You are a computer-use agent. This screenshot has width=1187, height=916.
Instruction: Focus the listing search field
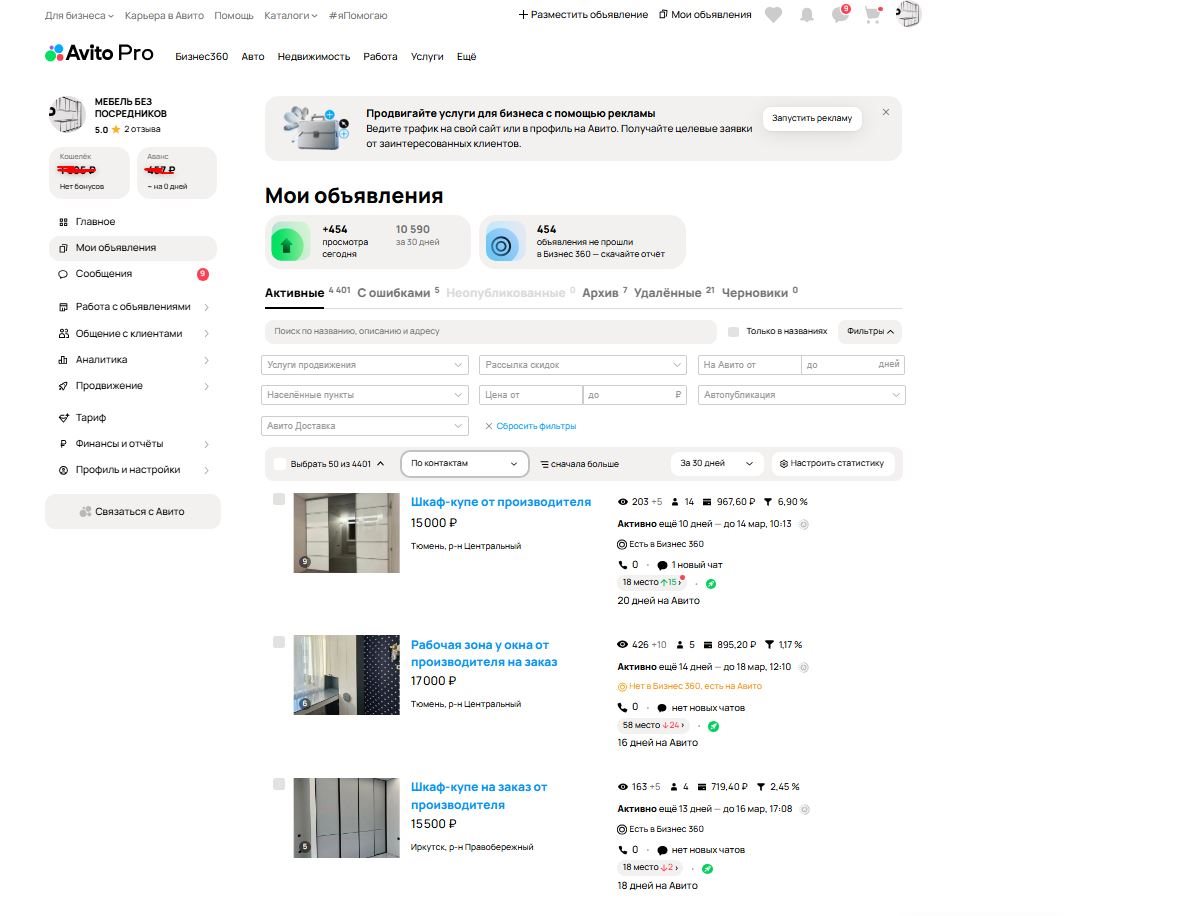[x=491, y=332]
